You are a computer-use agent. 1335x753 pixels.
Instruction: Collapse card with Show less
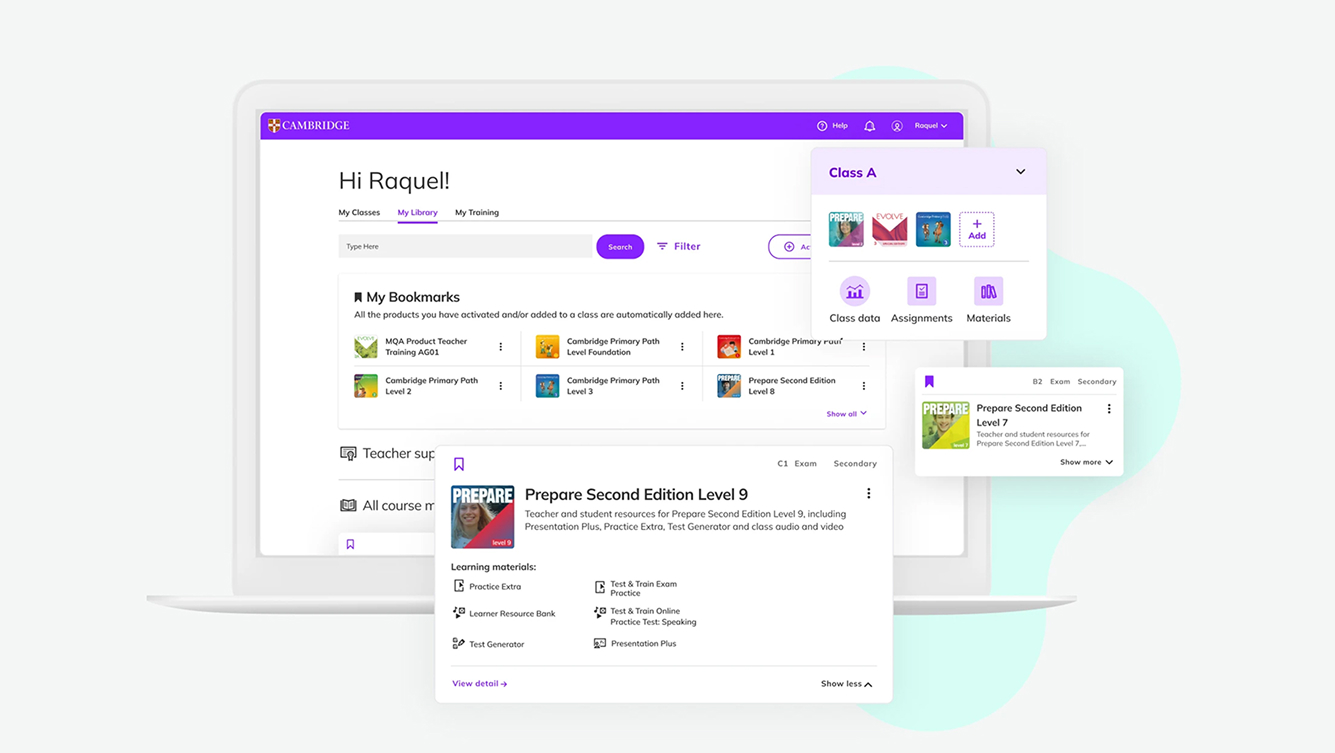click(846, 684)
